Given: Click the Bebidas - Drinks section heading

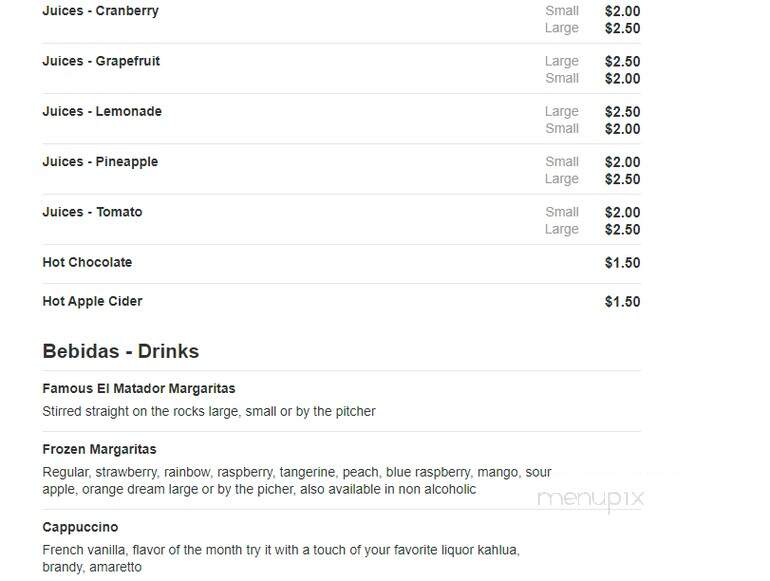Looking at the screenshot, I should pos(121,351).
